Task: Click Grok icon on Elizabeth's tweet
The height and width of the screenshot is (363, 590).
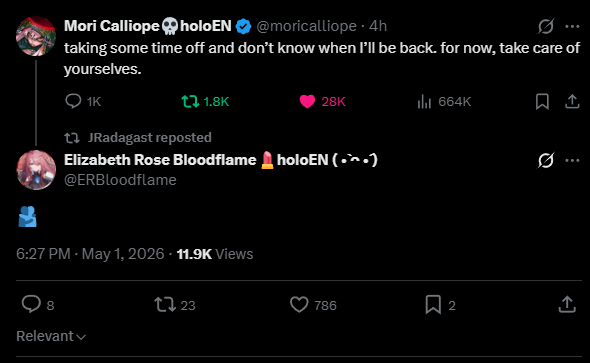Action: [x=545, y=161]
